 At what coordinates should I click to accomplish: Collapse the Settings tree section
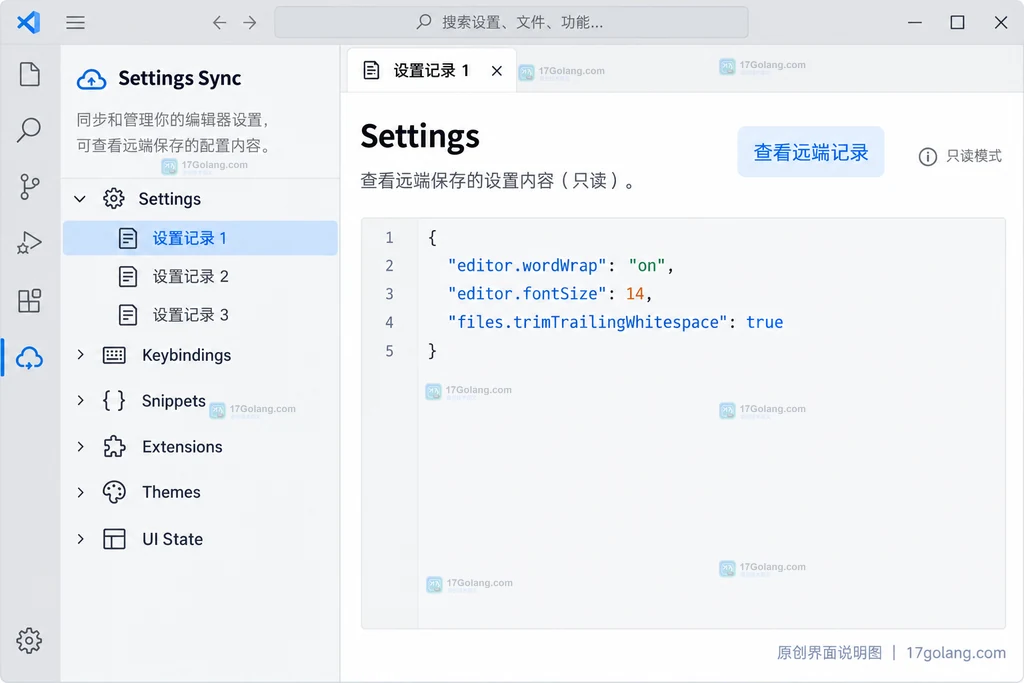[x=80, y=199]
